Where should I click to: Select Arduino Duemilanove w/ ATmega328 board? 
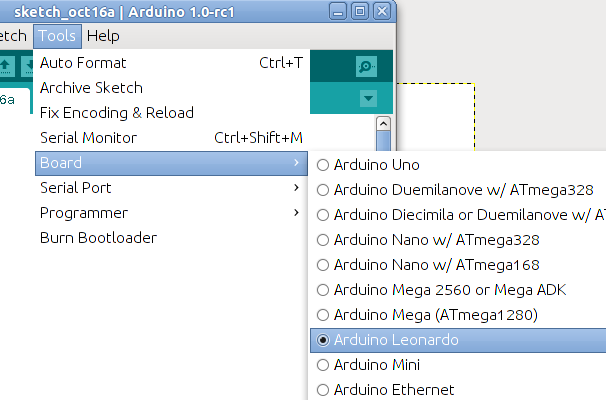tap(458, 190)
